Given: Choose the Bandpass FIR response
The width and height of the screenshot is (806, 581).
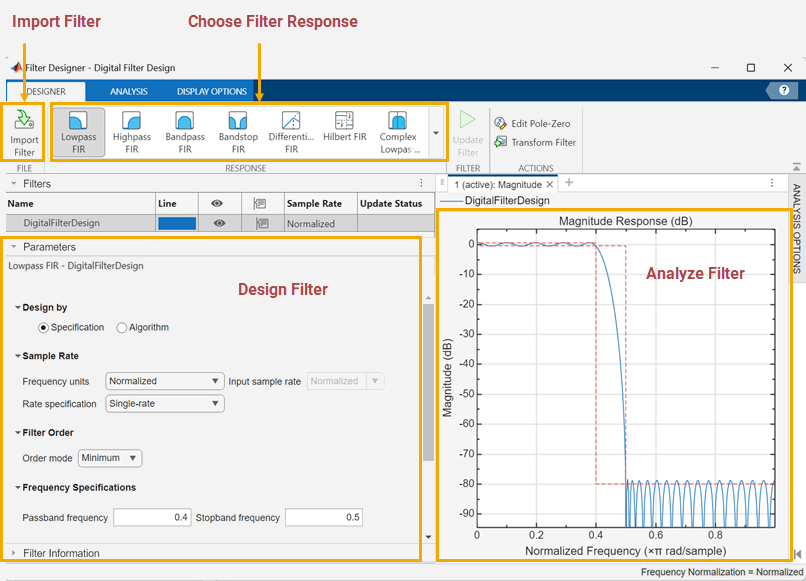Looking at the screenshot, I should click(x=184, y=131).
